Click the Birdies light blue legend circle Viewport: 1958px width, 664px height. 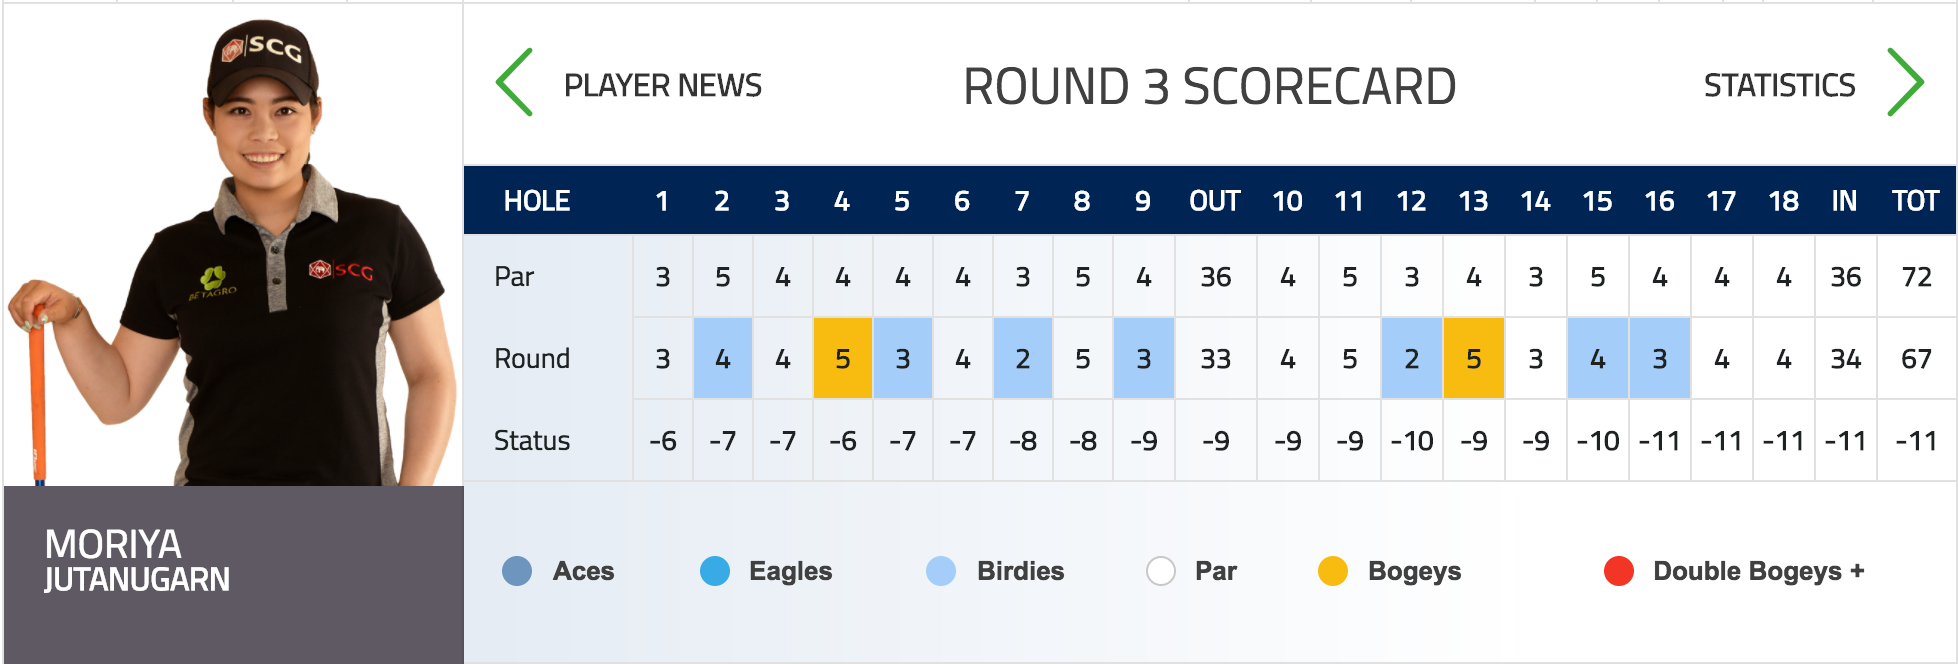(x=941, y=571)
